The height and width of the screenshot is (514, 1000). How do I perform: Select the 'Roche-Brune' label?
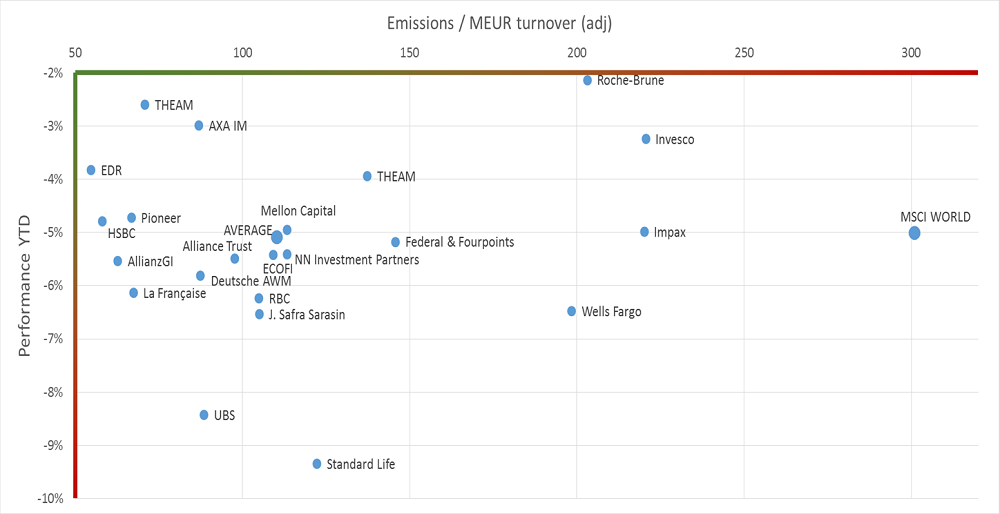click(x=631, y=81)
